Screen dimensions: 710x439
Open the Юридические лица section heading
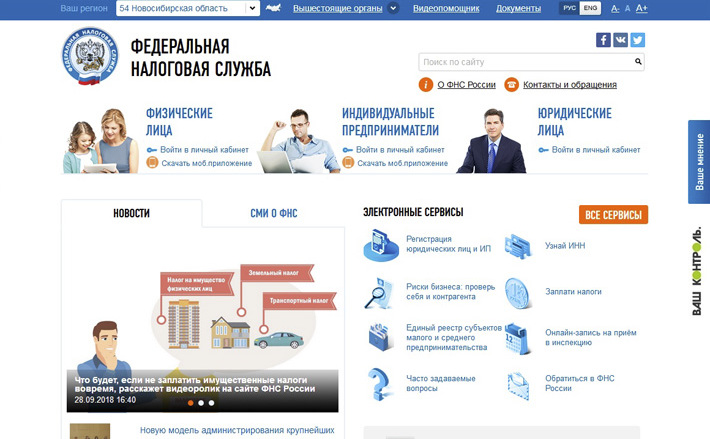[574, 122]
